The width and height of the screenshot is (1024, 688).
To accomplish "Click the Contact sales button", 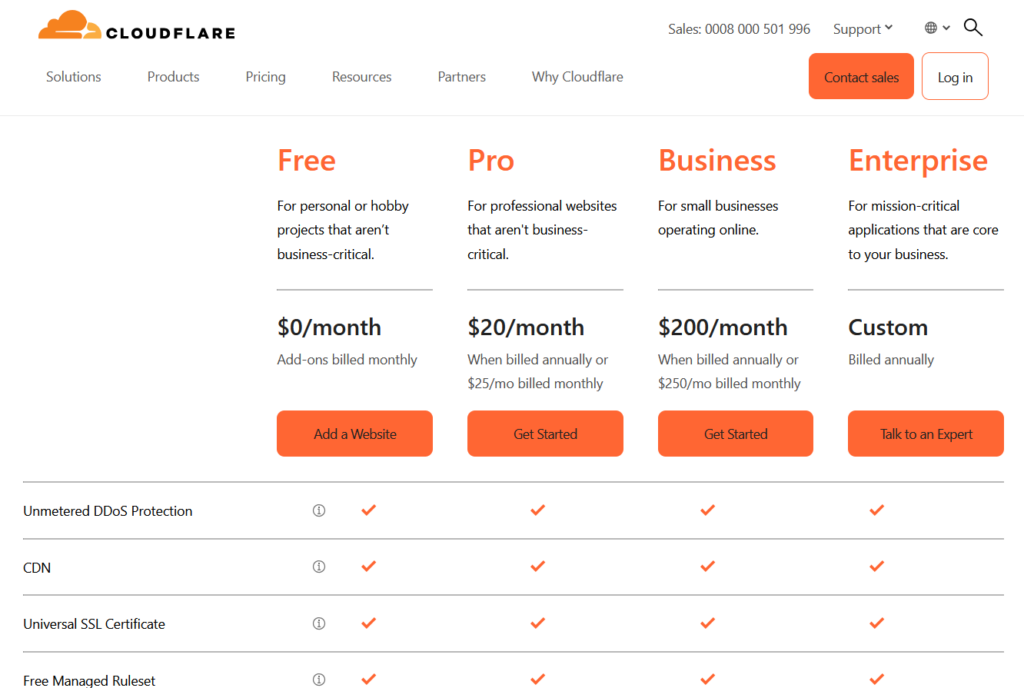I will (x=861, y=77).
